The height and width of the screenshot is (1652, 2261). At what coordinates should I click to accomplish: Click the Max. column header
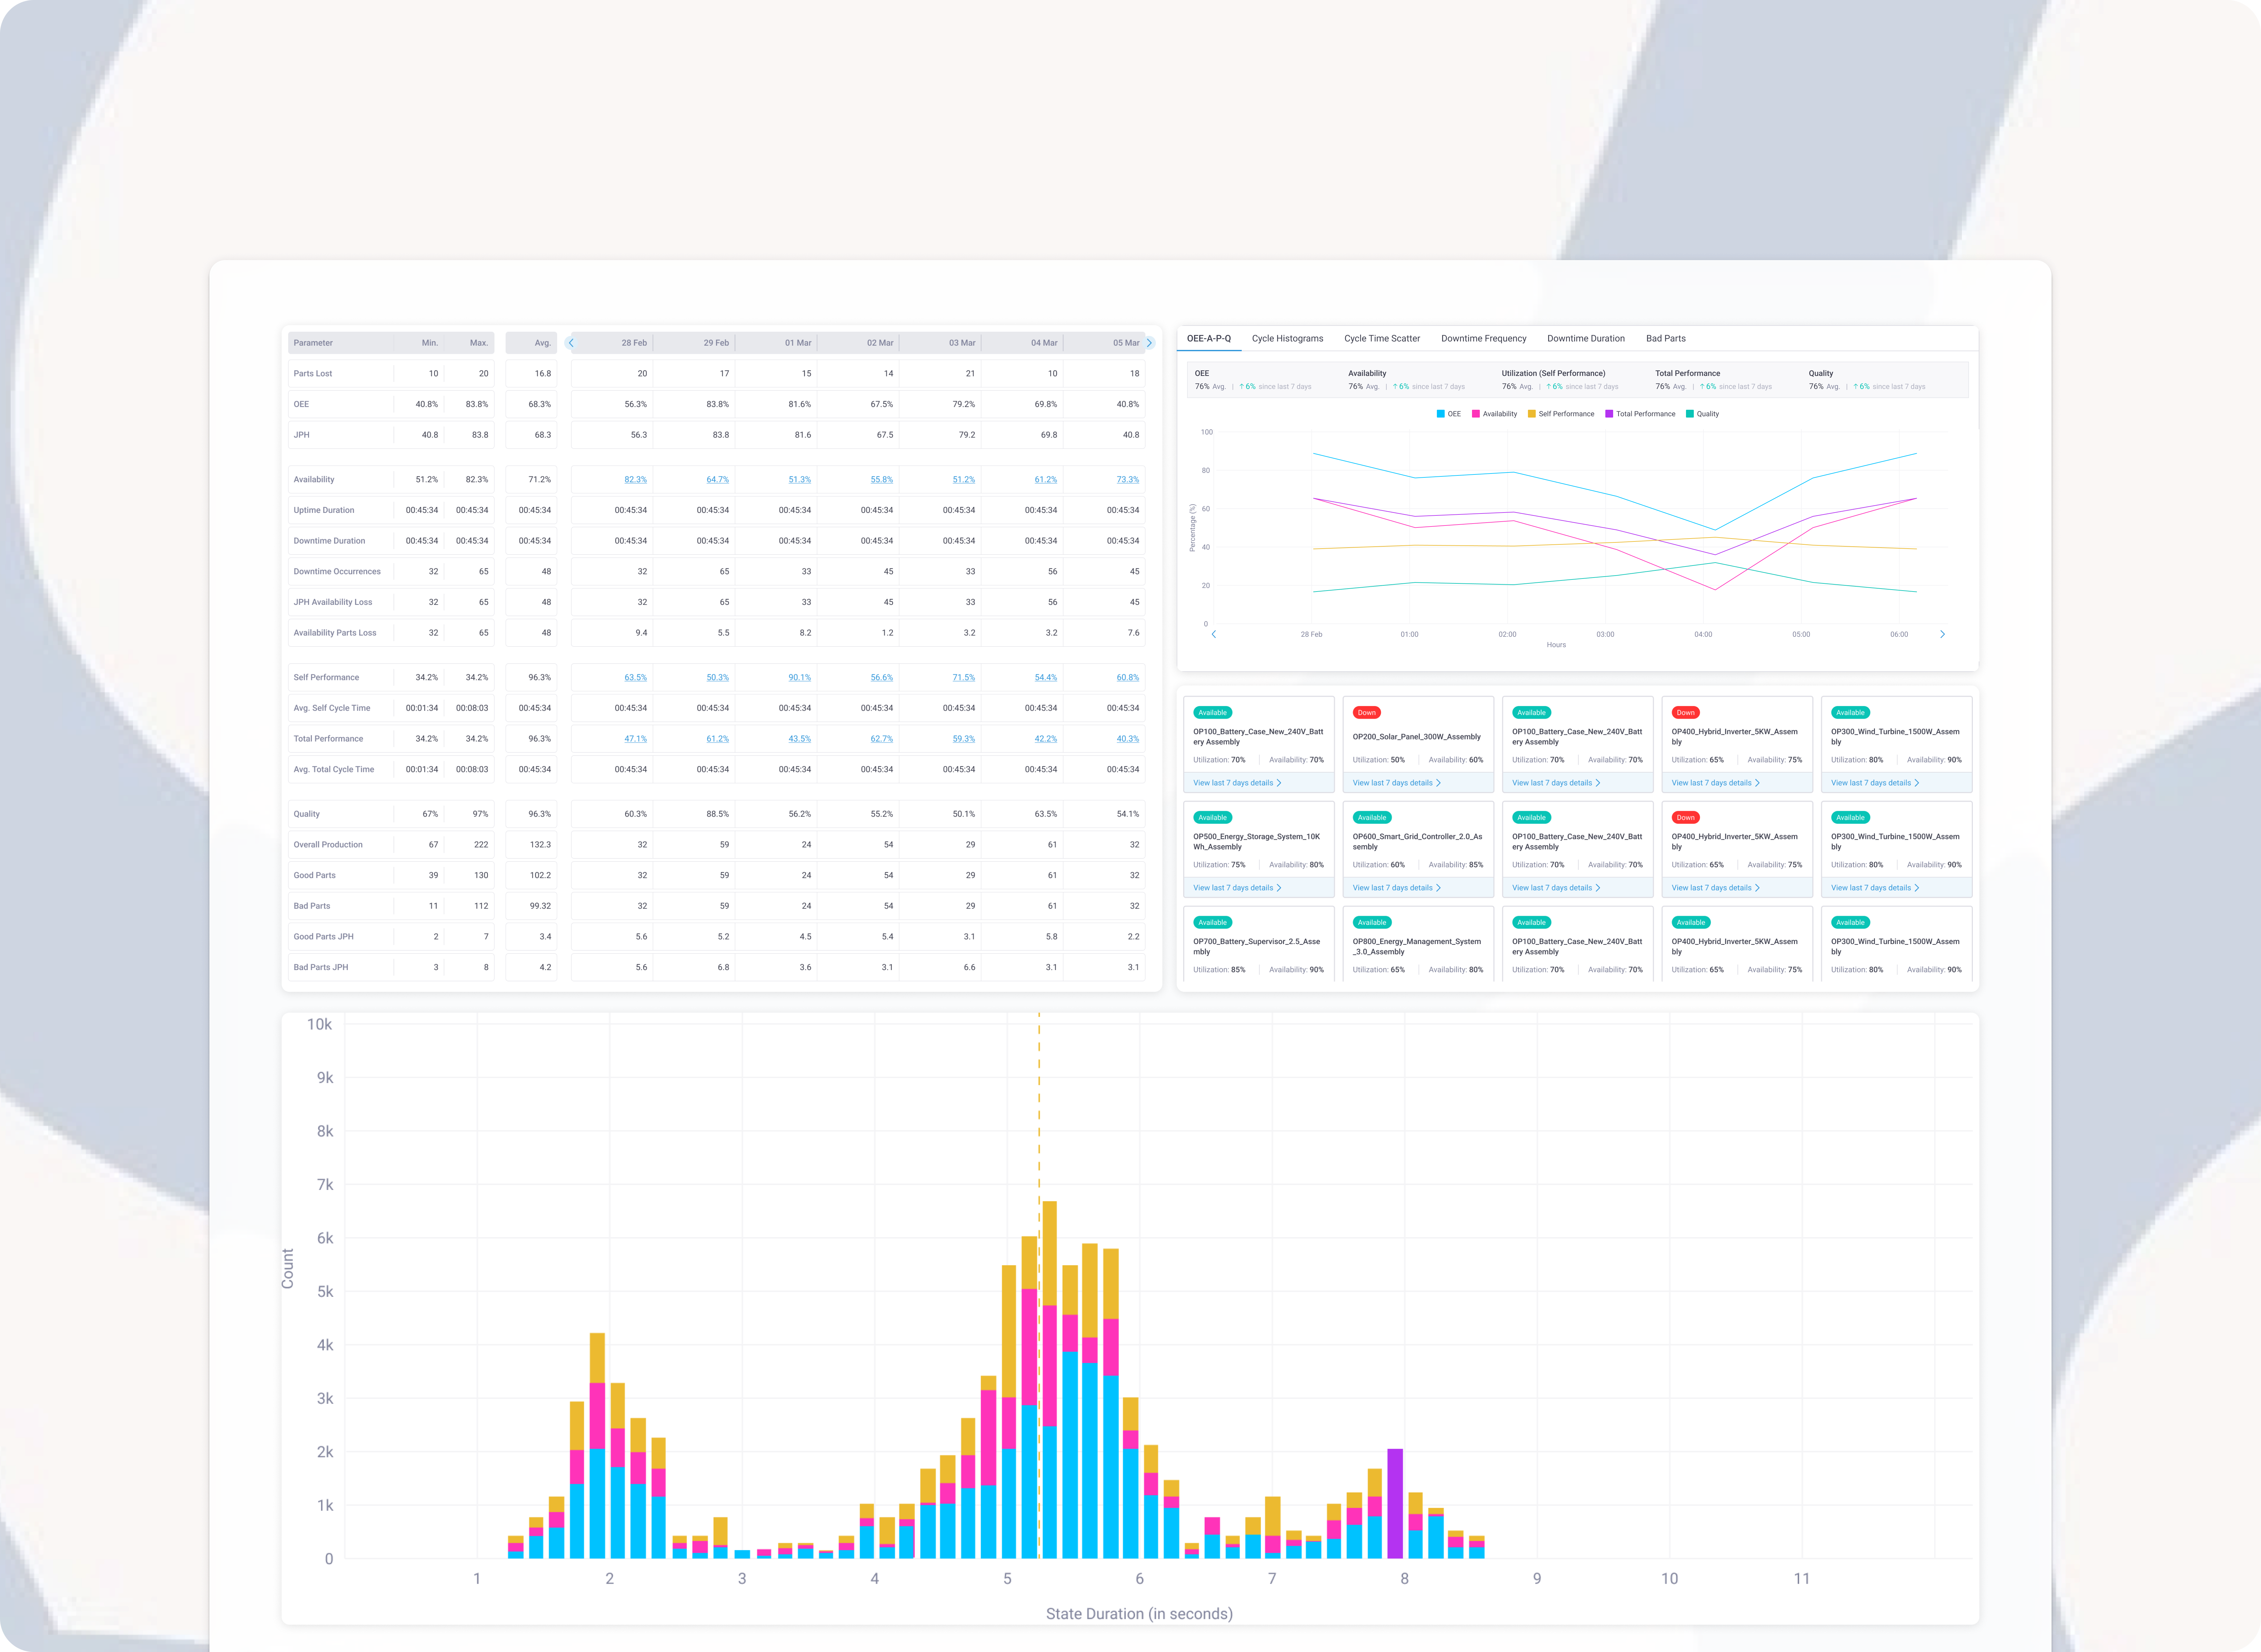479,343
